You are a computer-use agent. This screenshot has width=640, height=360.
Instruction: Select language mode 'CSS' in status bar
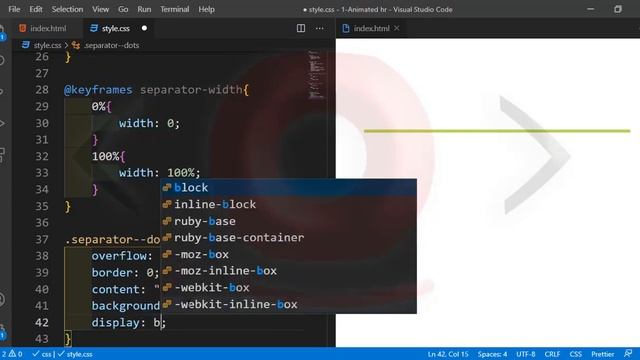click(x=576, y=354)
